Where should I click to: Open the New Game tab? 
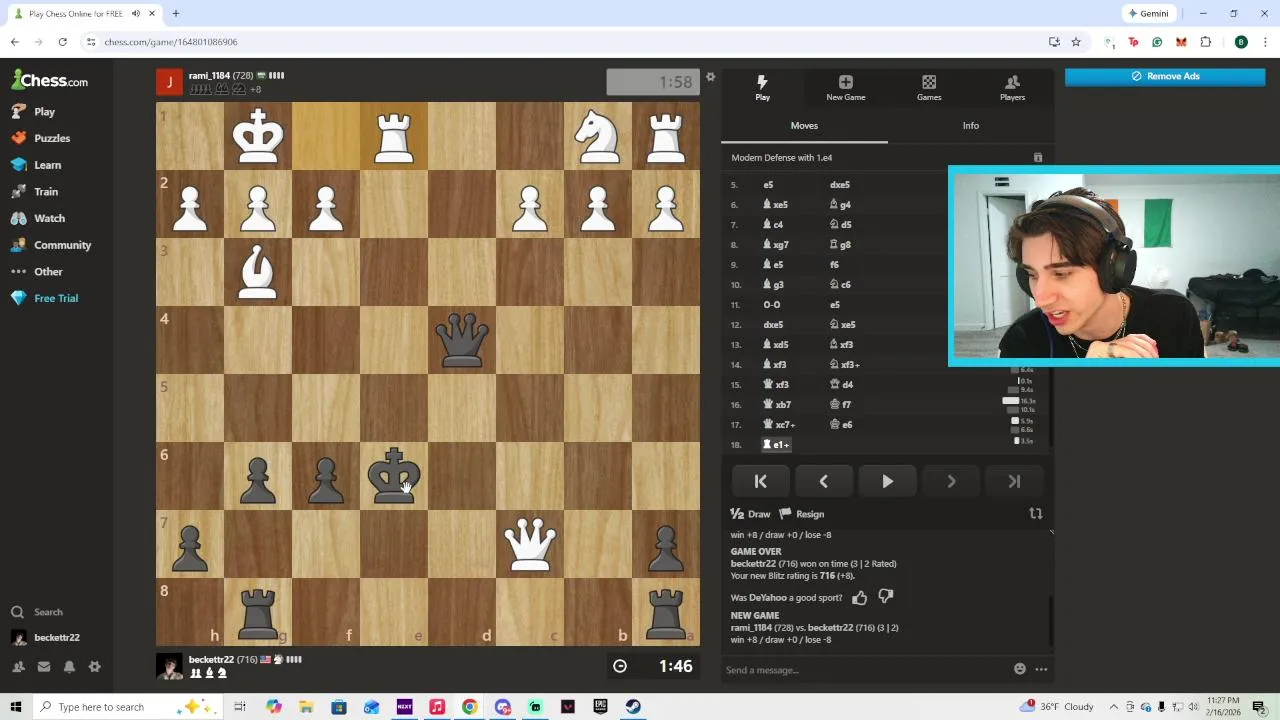(x=846, y=88)
